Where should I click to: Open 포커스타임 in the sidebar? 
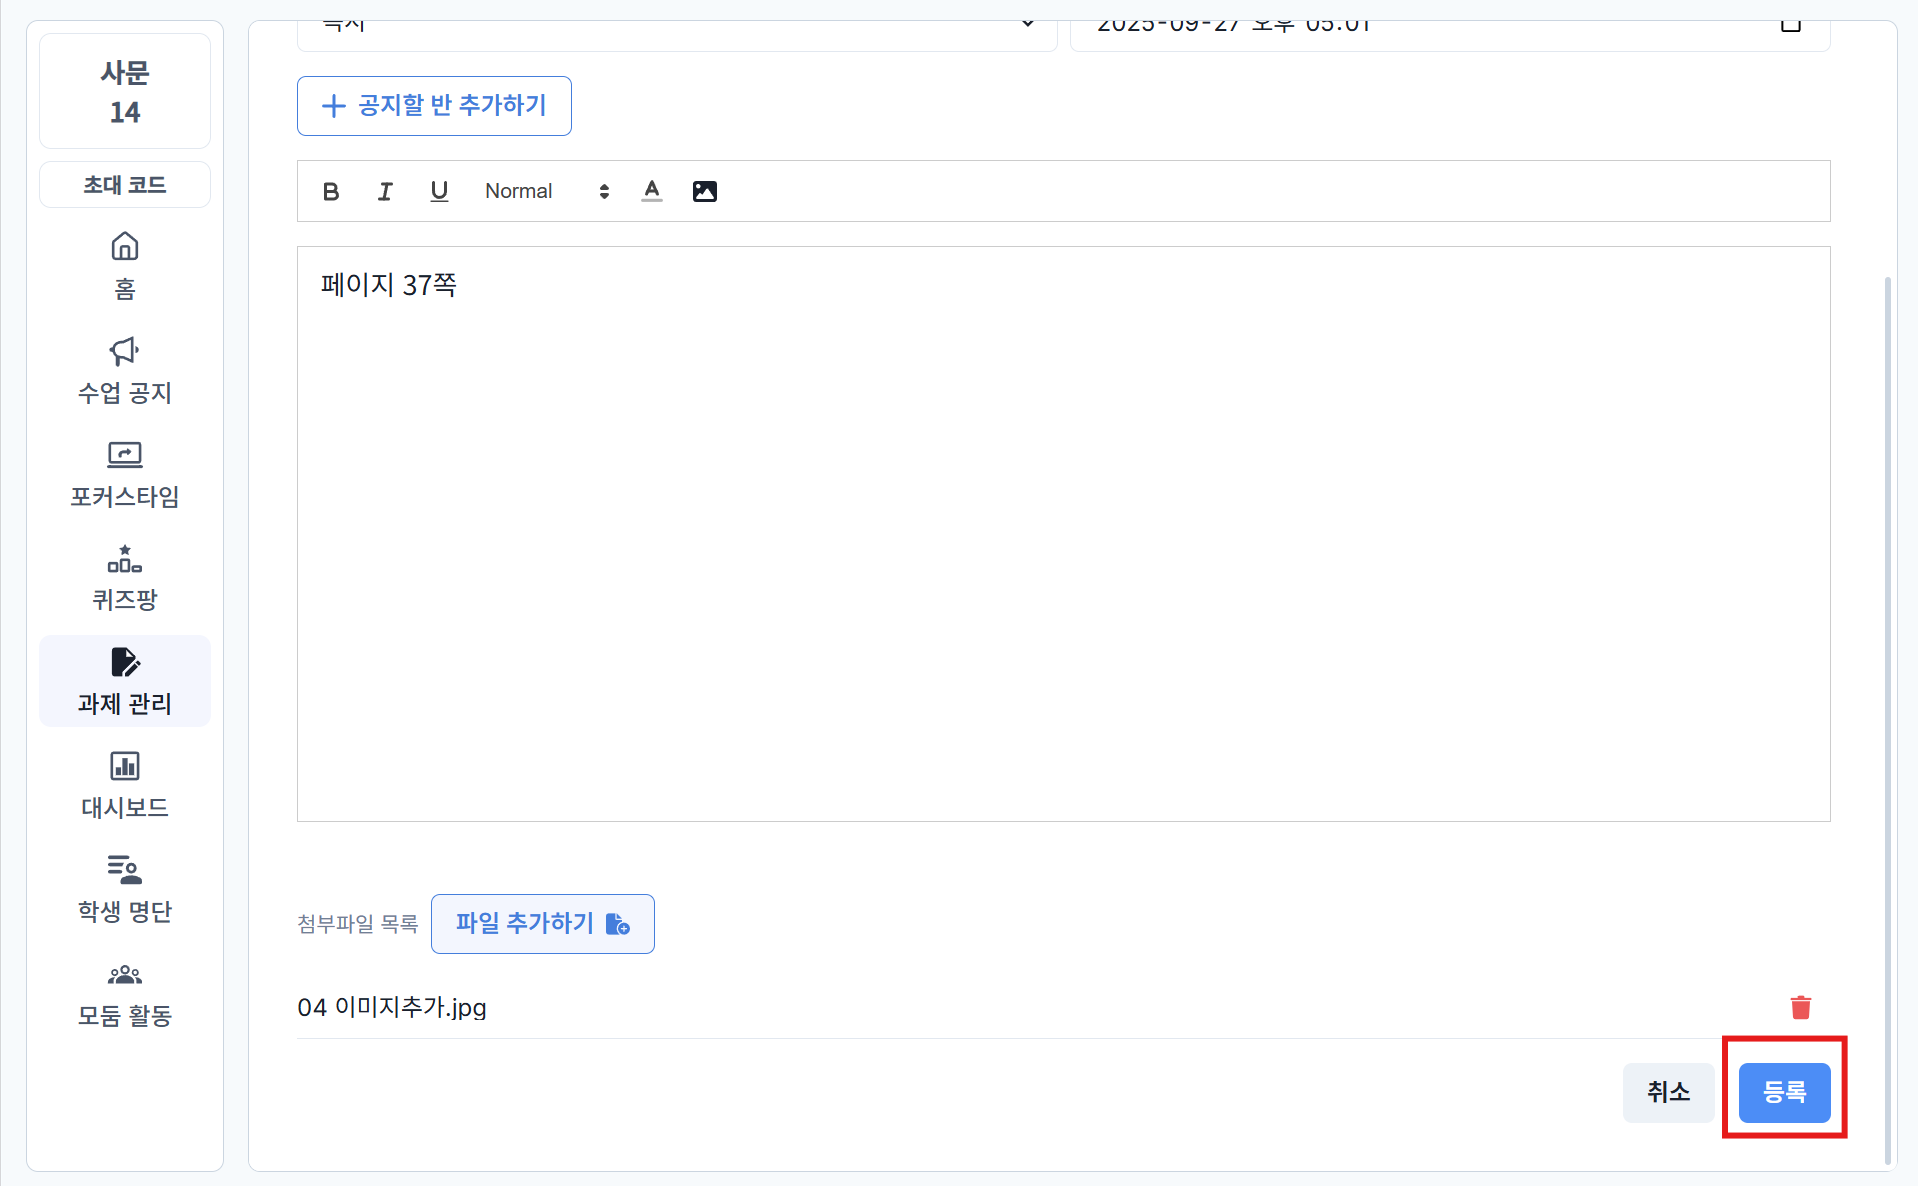point(125,474)
